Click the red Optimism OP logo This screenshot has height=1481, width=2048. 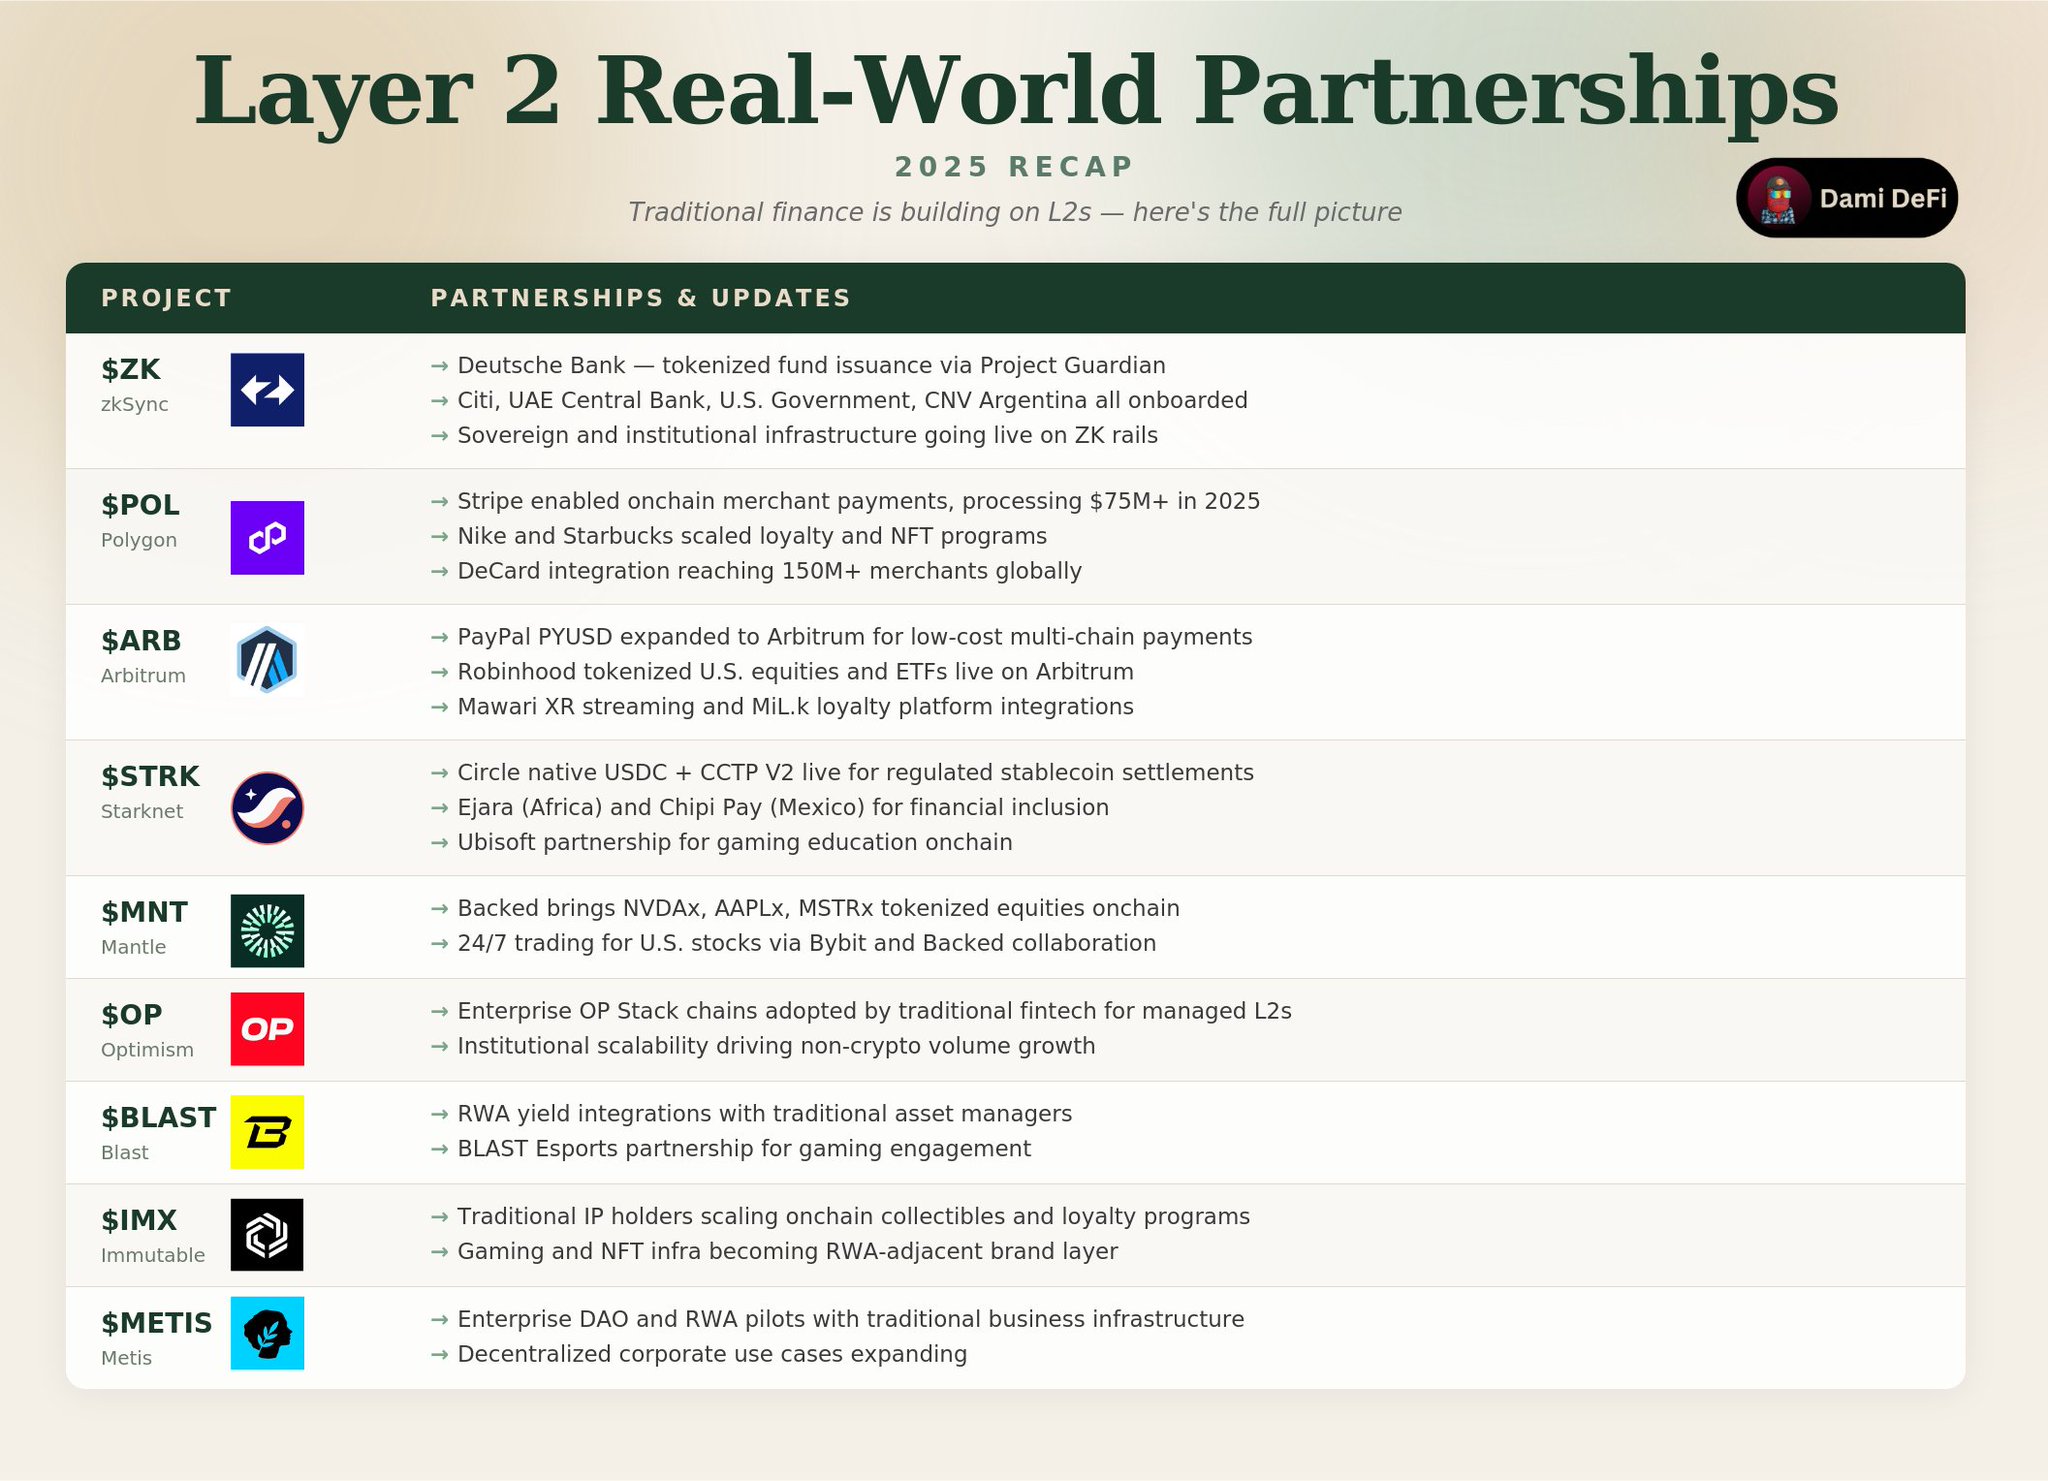pyautogui.click(x=267, y=1029)
